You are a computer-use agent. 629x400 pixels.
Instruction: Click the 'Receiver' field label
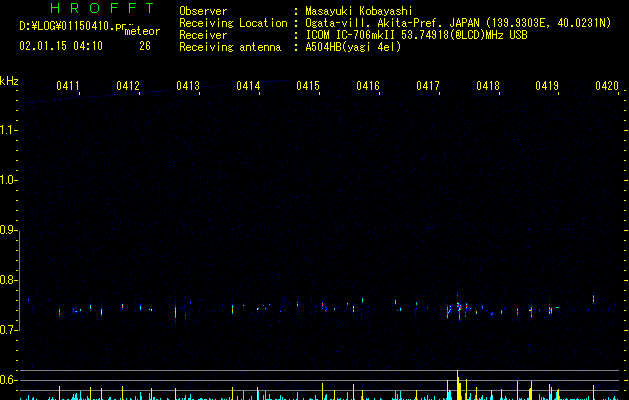coord(203,35)
